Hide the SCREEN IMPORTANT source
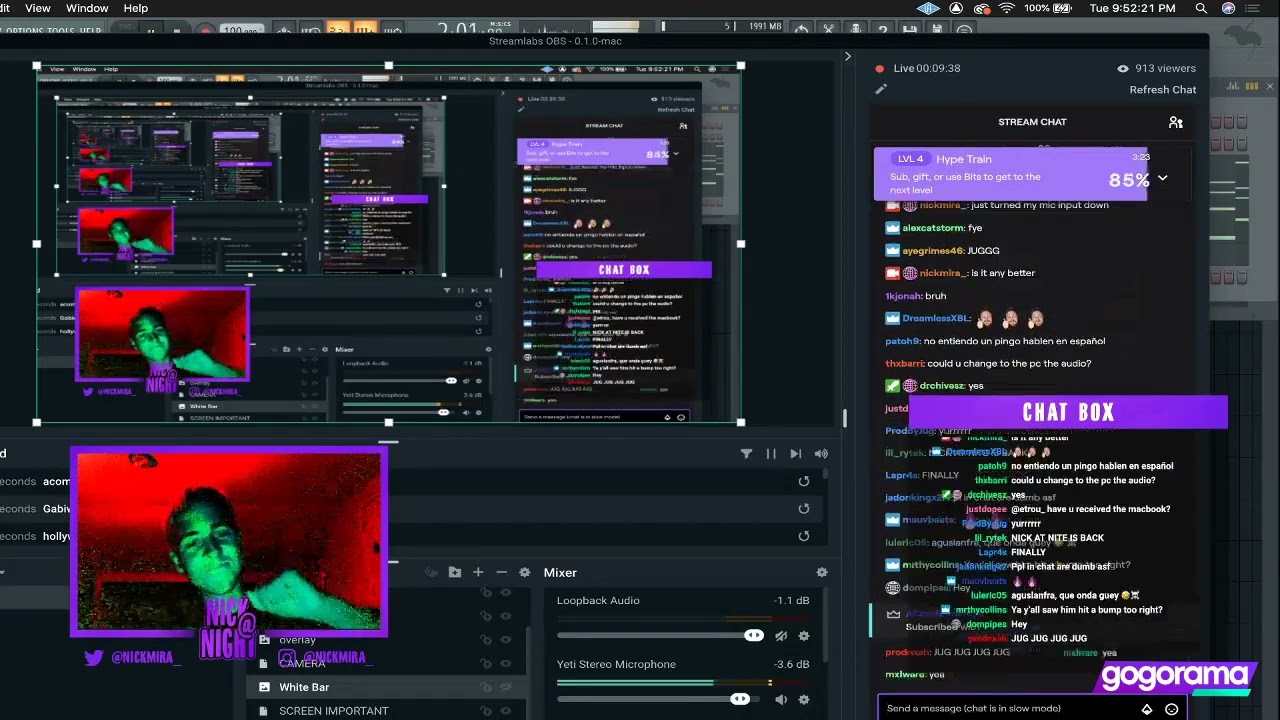 point(505,711)
